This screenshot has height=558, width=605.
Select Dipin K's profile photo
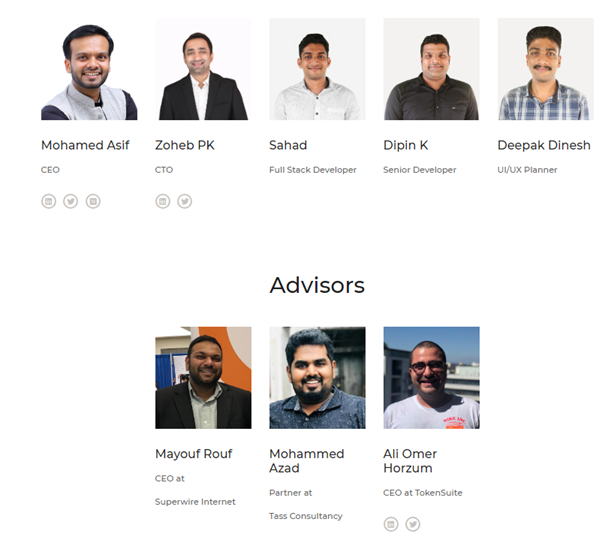431,69
